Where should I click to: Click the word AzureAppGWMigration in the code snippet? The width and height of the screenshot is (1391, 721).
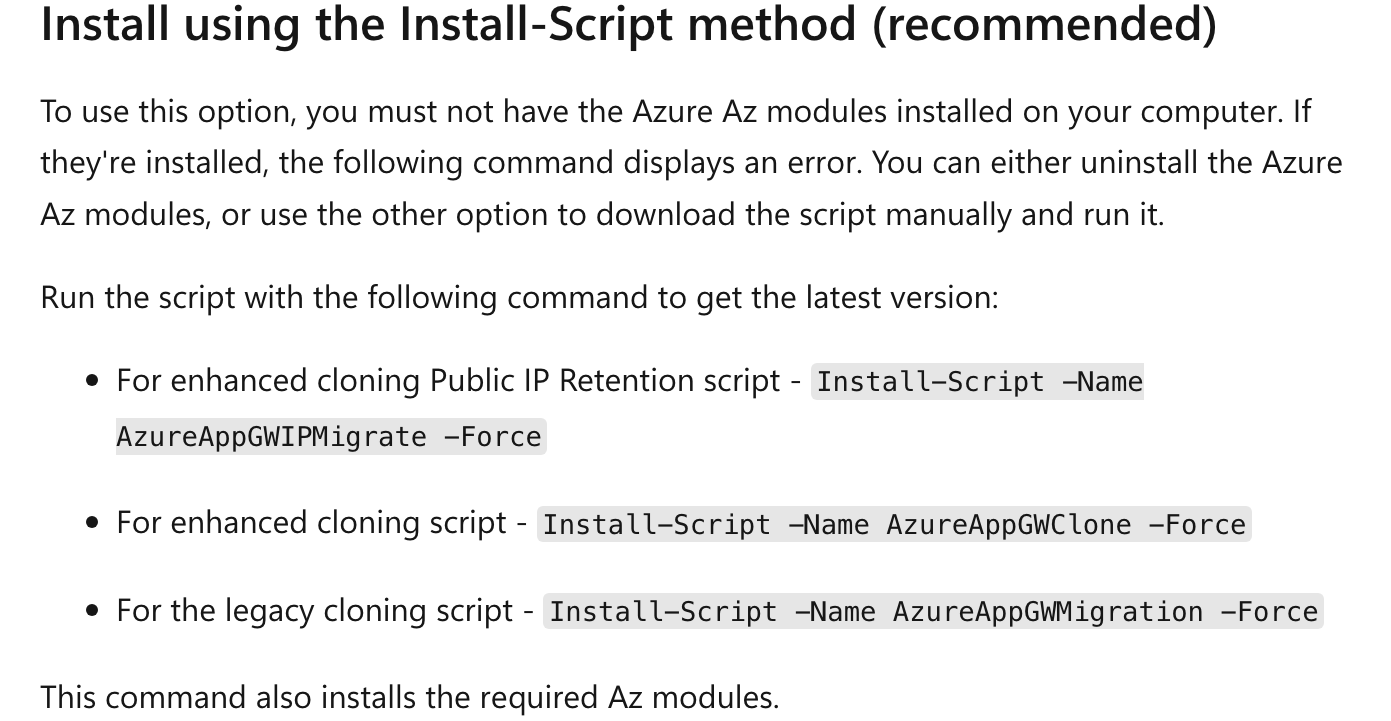click(x=1048, y=612)
